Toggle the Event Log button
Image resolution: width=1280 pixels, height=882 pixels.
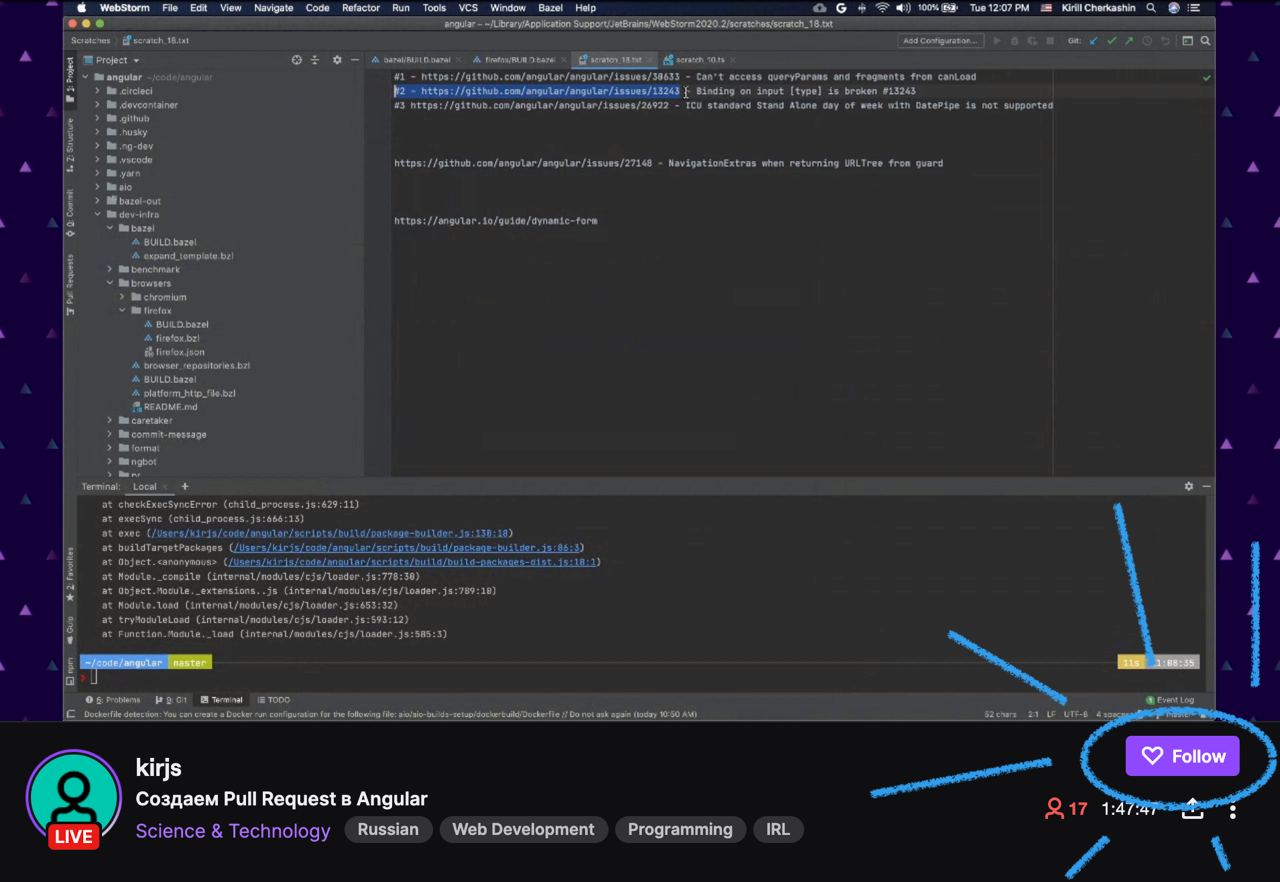coord(1169,700)
